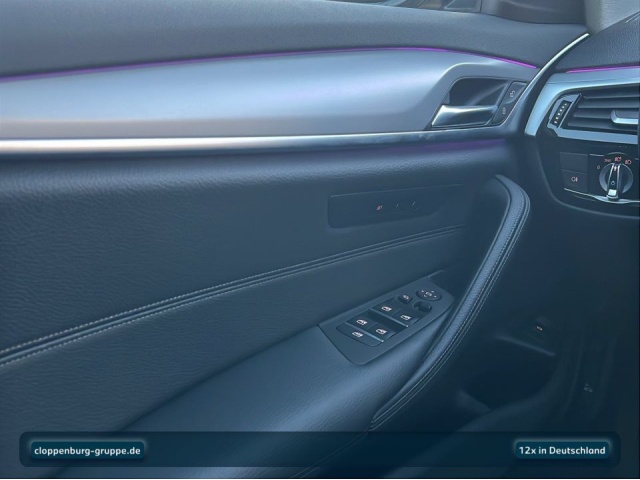Toggle the window switch nearest the mirror pad
640x480 pixels.
(x=405, y=317)
